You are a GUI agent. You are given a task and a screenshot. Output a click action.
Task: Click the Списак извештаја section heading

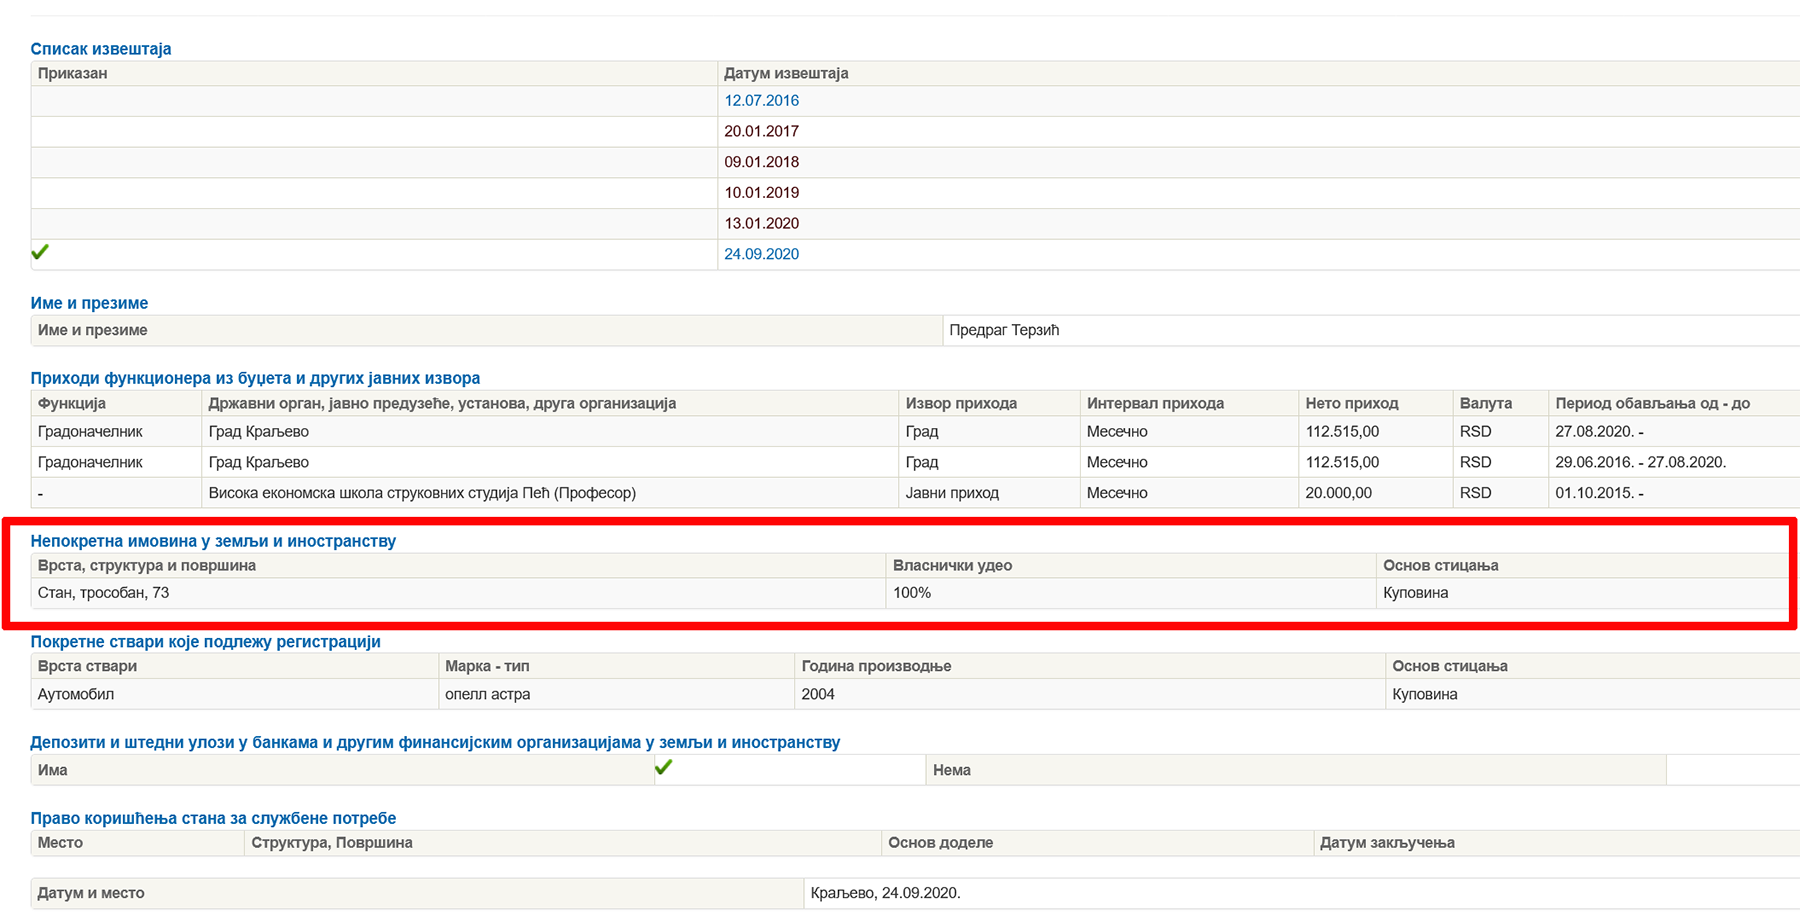point(101,49)
